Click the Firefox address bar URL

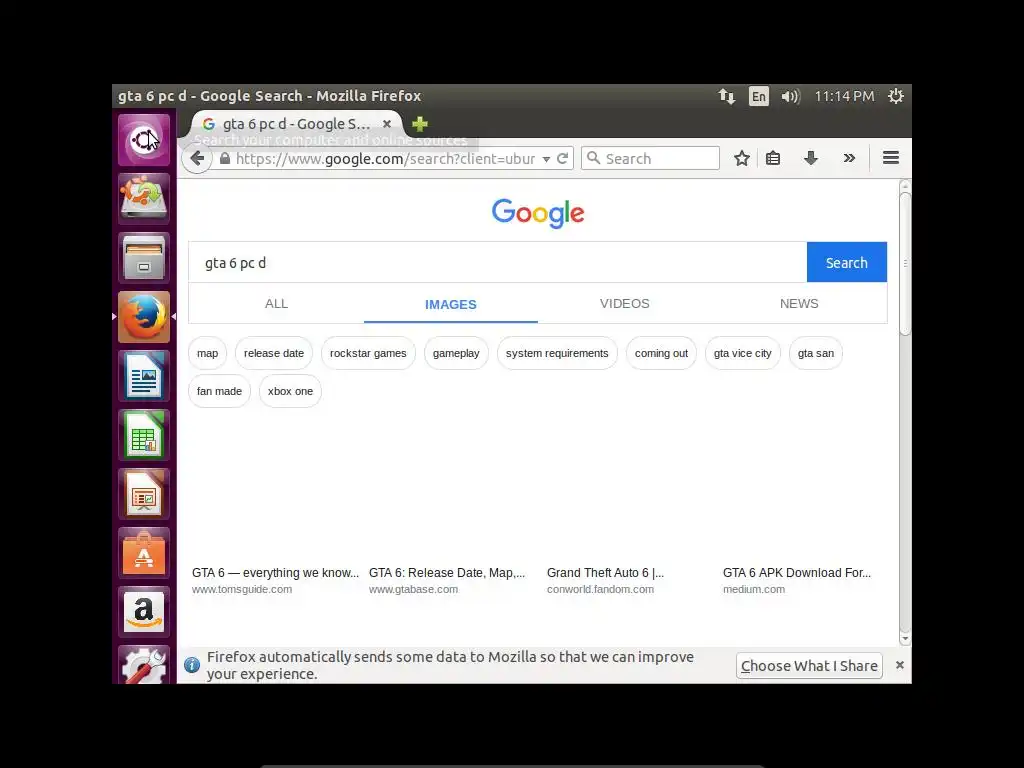pos(385,159)
